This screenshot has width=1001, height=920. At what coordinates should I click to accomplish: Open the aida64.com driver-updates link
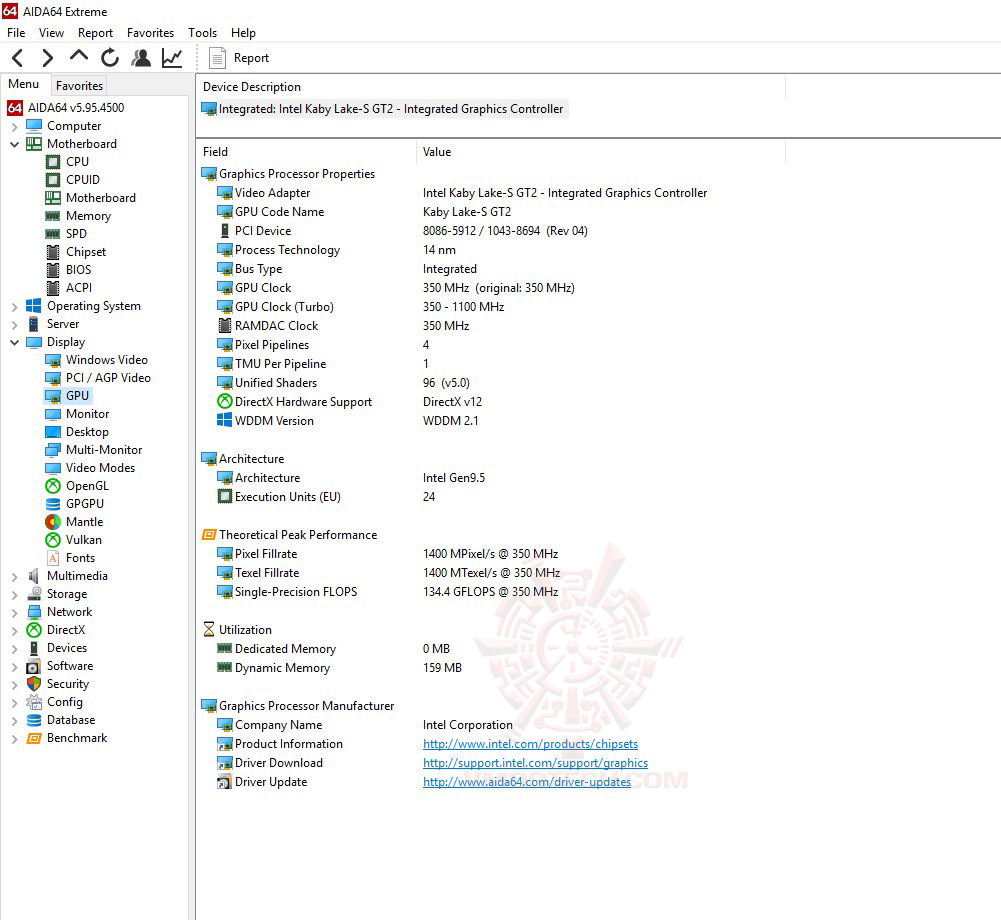[x=527, y=782]
